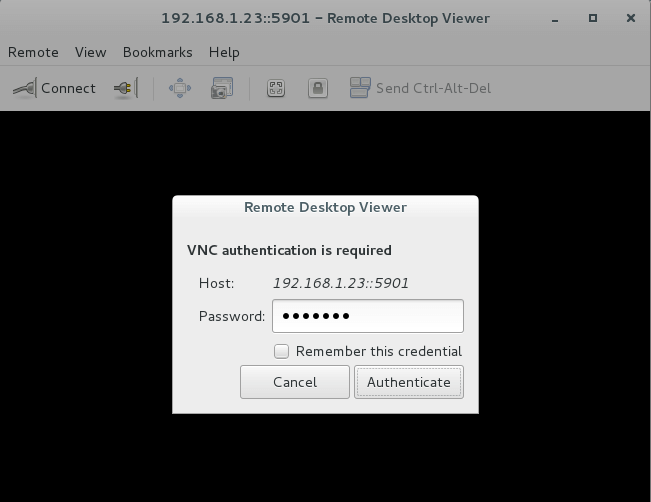Viewport: 651px width, 502px height.
Task: Take a screenshot with camera icon
Action: [222, 88]
